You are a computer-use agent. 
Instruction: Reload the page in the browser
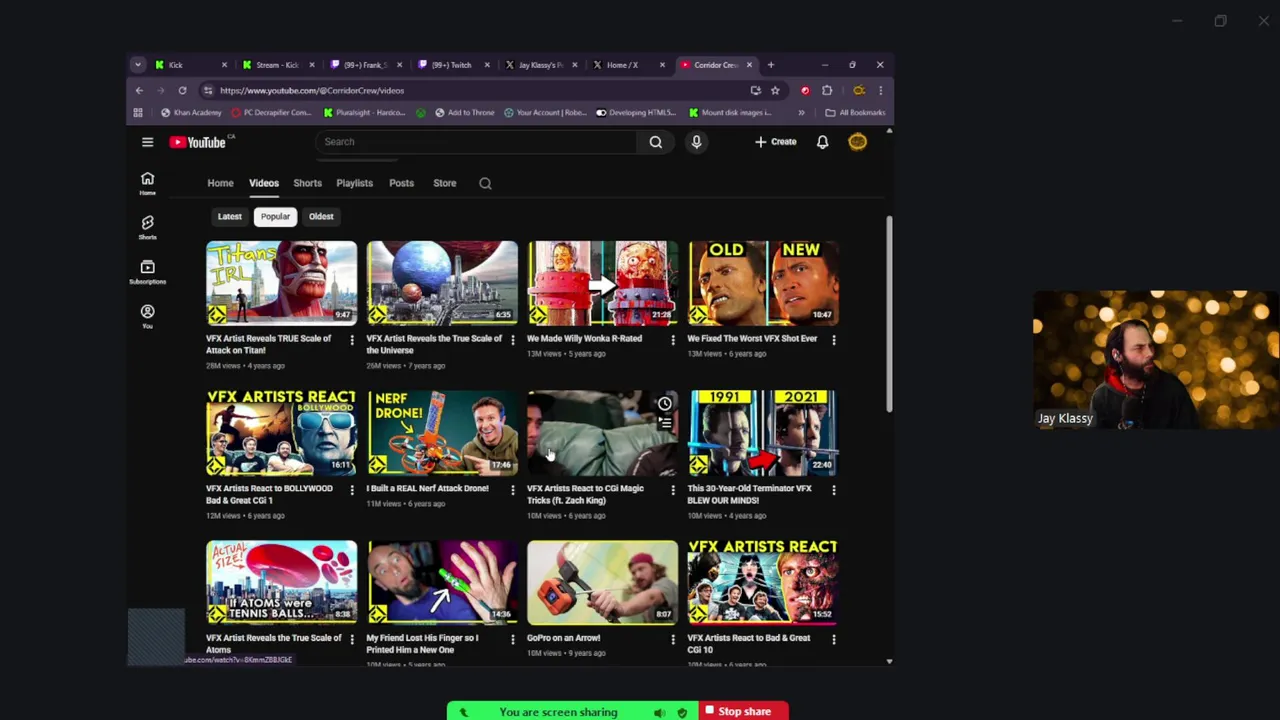pos(182,90)
